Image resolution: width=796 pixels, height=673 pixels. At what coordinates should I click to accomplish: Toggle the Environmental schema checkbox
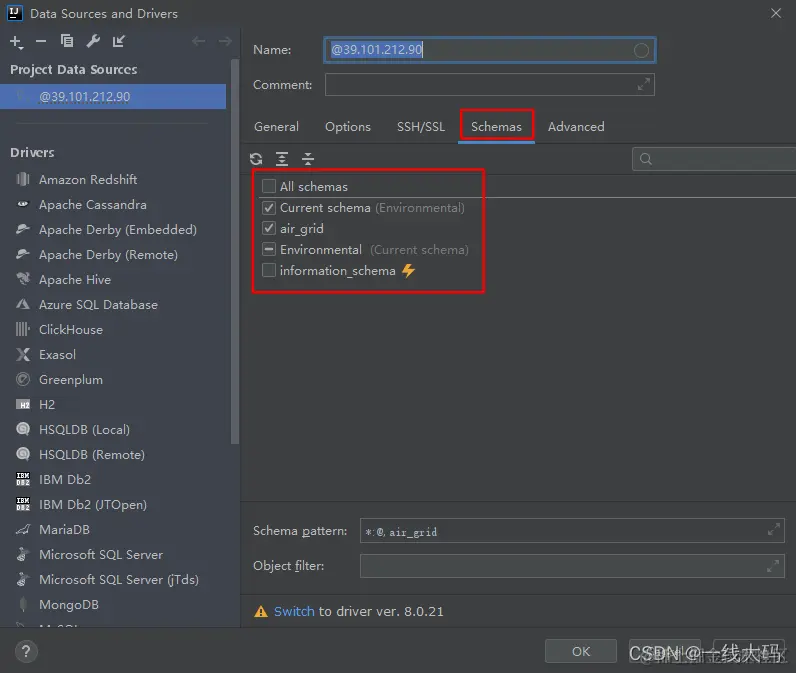pos(269,249)
